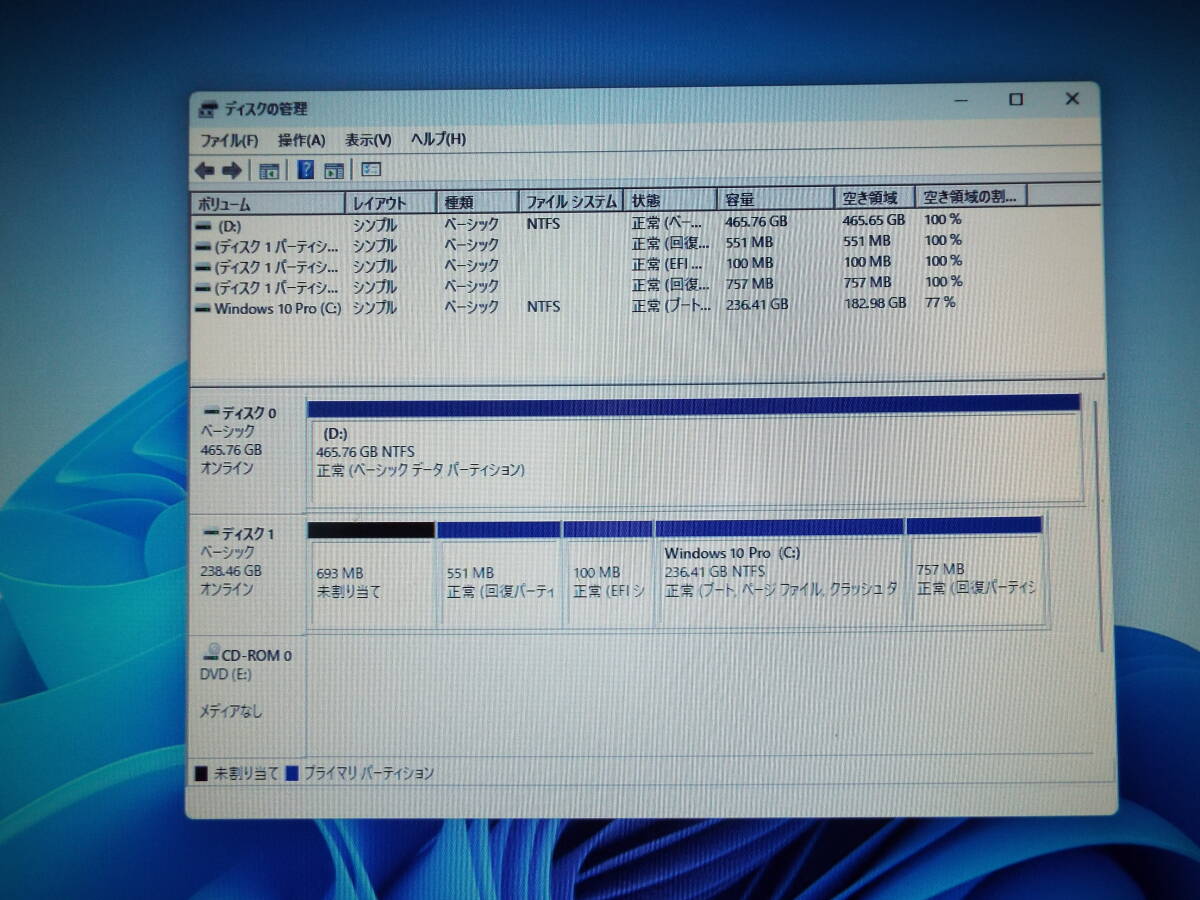Viewport: 1200px width, 900px height.
Task: Toggle the console tree pane icon
Action: click(x=268, y=170)
